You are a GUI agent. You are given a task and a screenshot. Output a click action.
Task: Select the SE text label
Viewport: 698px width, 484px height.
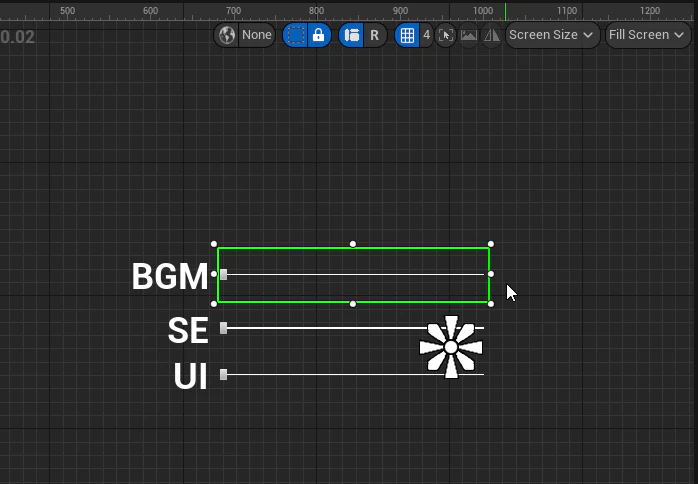point(188,330)
